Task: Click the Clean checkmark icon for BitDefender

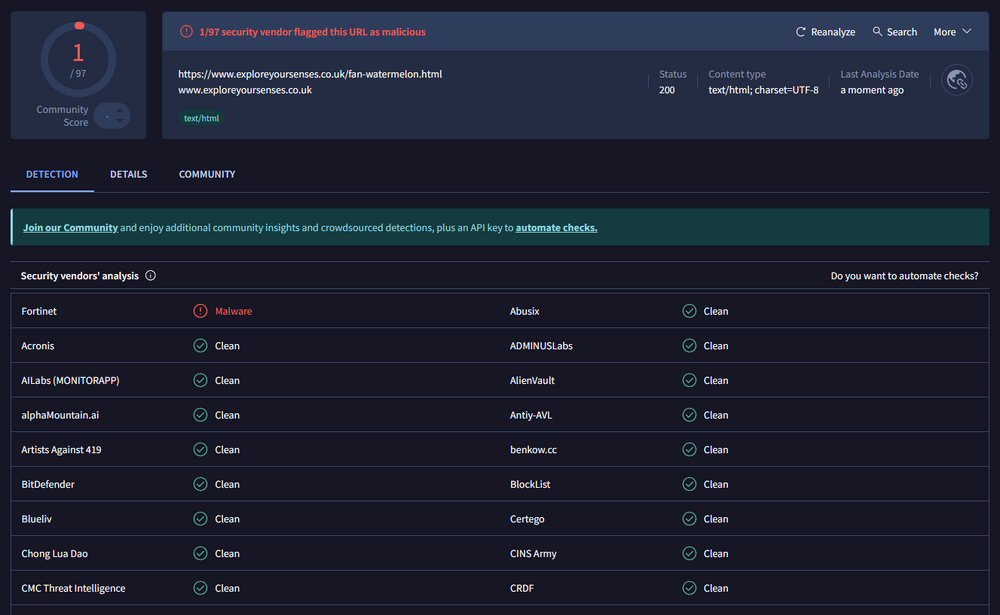Action: tap(200, 484)
